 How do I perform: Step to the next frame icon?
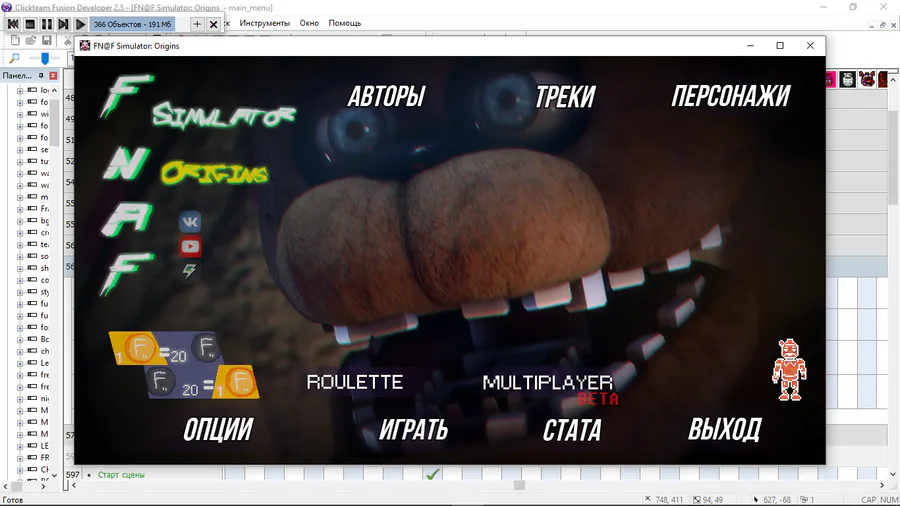63,24
